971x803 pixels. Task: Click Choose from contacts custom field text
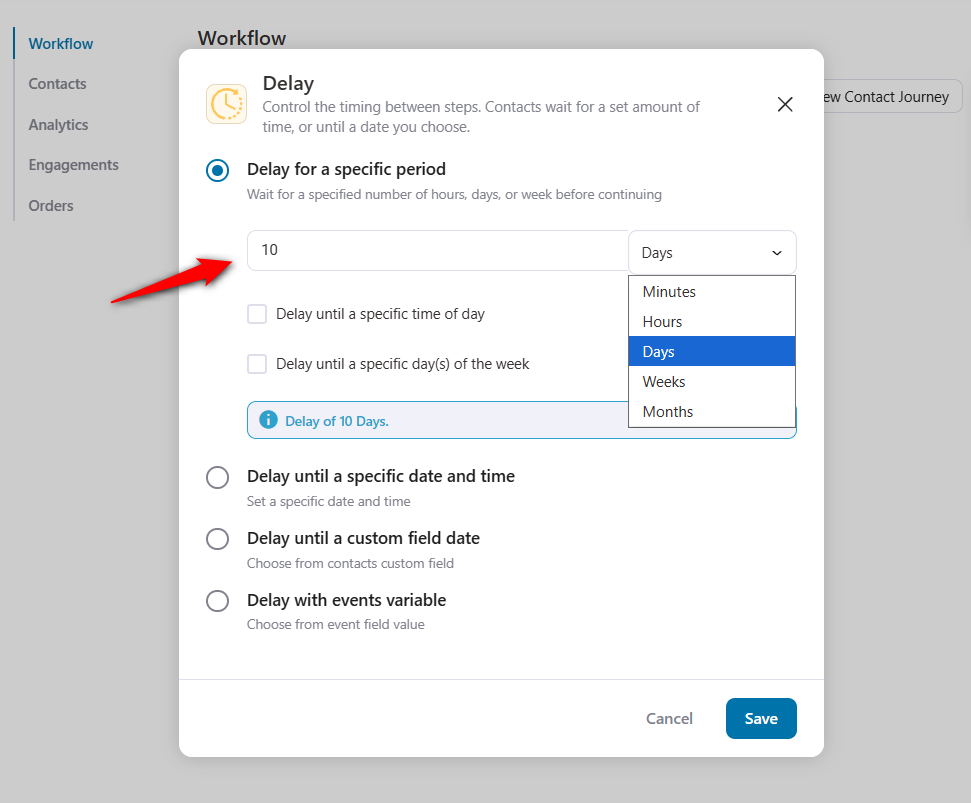(350, 563)
